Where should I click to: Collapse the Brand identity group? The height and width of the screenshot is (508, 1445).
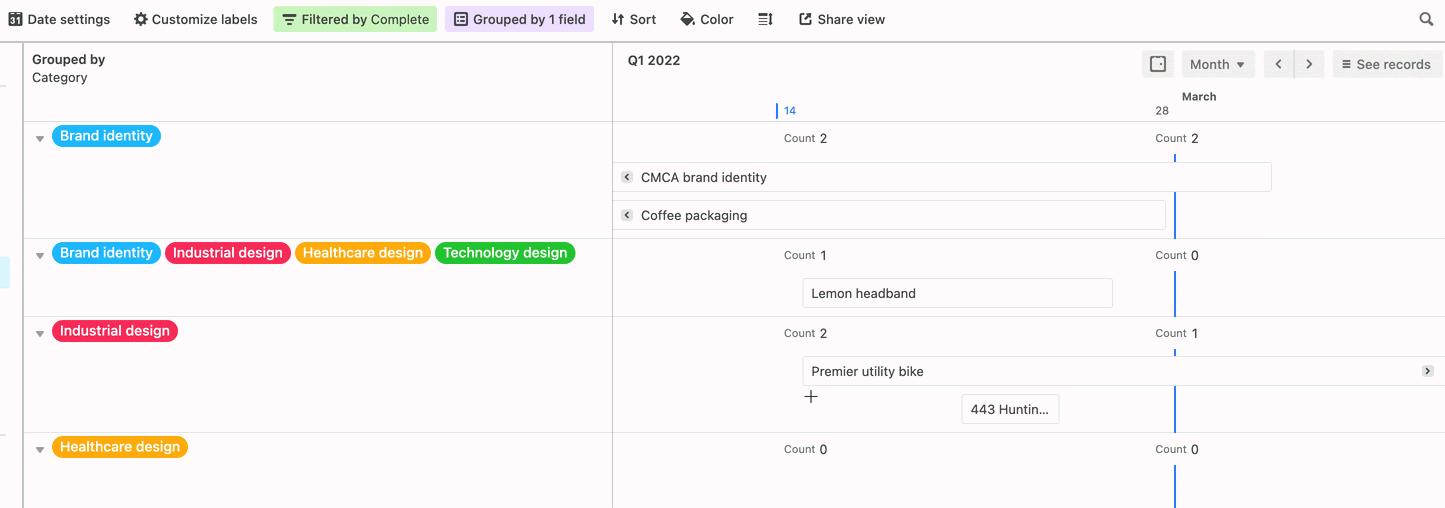(x=40, y=139)
